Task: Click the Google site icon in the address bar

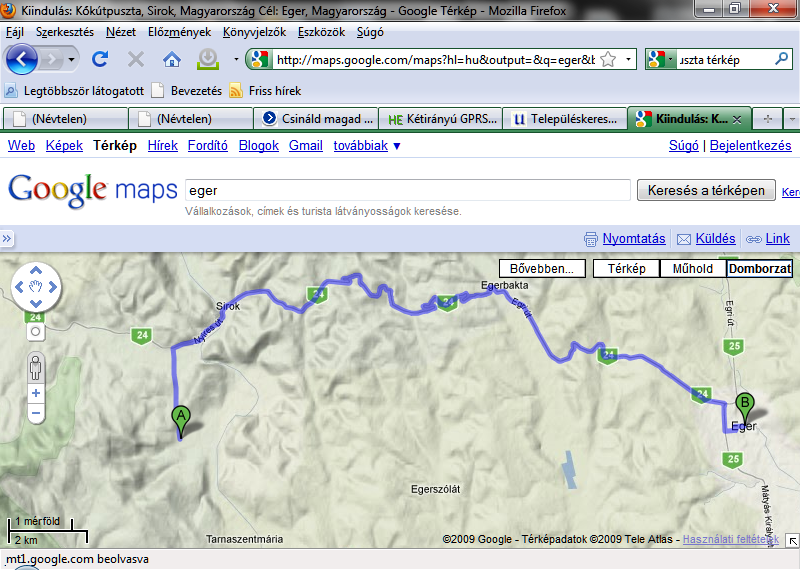Action: 260,60
